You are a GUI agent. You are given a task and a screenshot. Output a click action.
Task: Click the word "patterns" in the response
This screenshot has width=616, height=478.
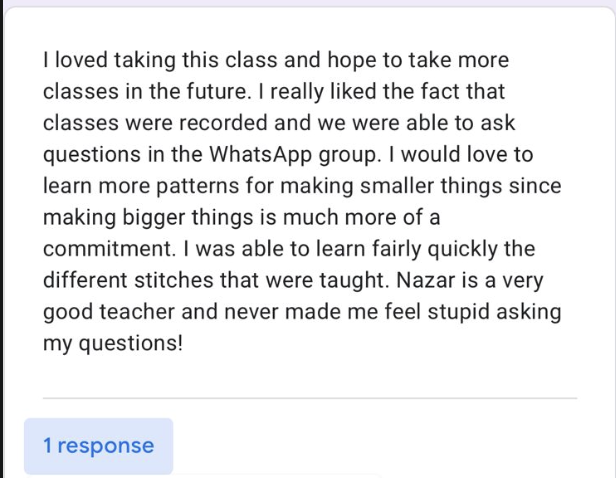click(x=198, y=186)
